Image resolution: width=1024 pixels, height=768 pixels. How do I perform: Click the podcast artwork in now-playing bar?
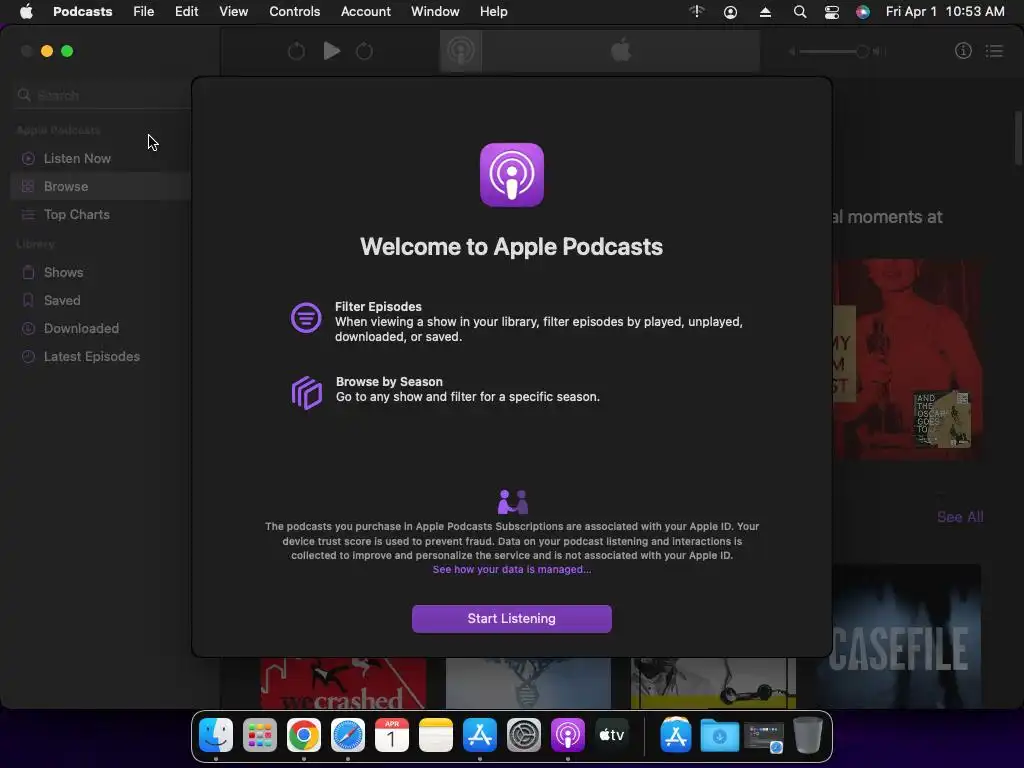(x=461, y=51)
